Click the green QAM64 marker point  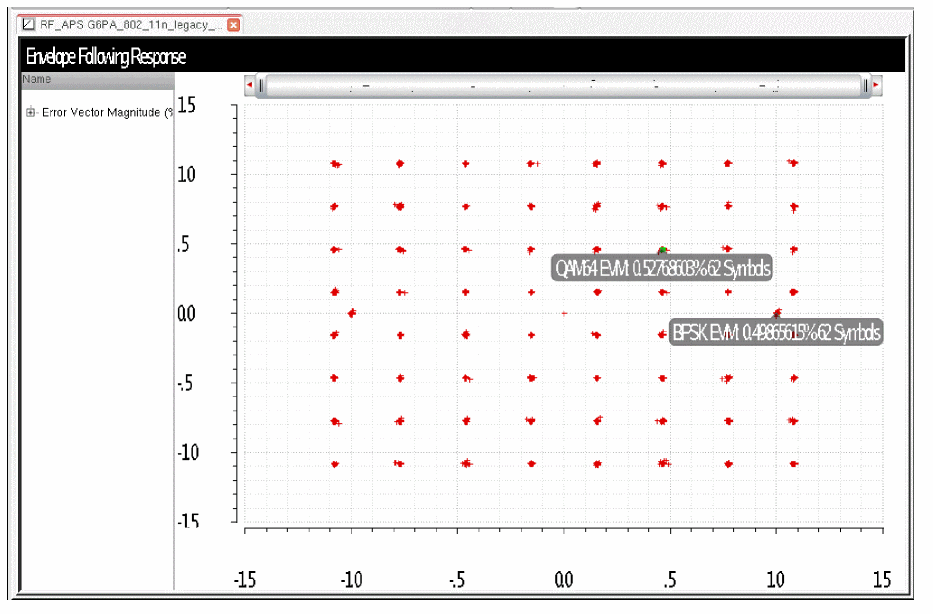click(x=662, y=250)
